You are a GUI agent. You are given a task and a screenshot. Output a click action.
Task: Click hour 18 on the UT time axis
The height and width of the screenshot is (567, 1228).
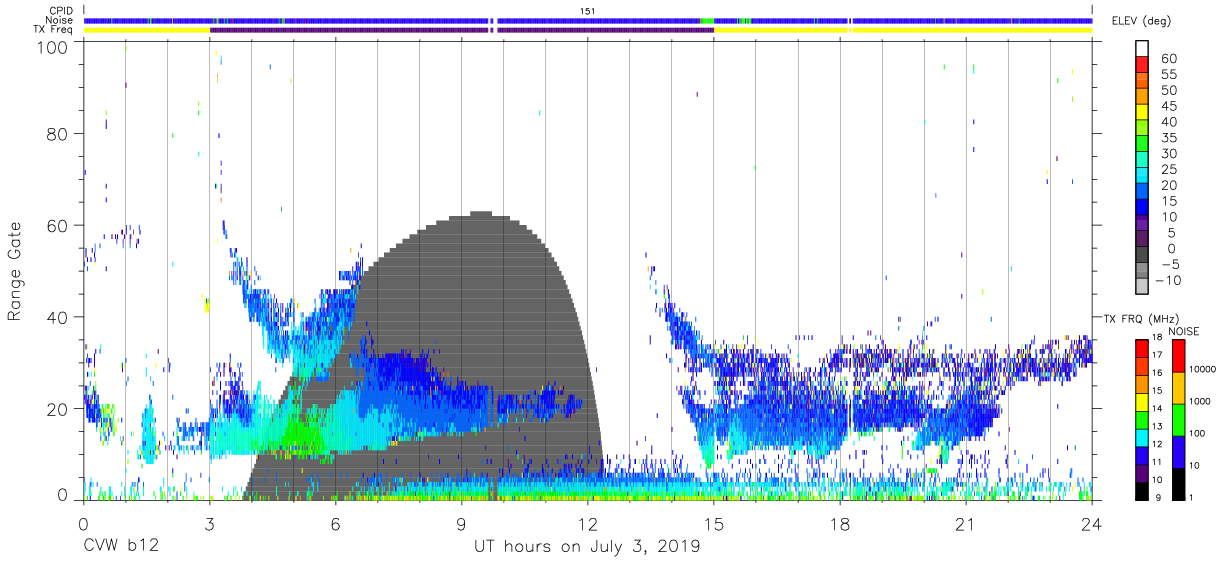(840, 524)
